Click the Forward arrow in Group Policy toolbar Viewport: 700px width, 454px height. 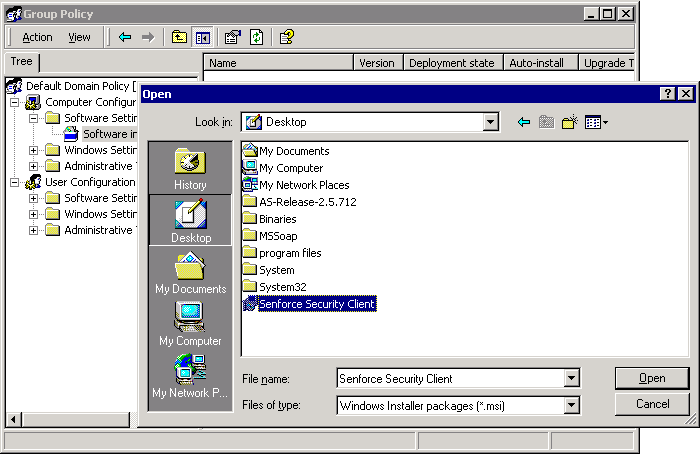click(148, 37)
